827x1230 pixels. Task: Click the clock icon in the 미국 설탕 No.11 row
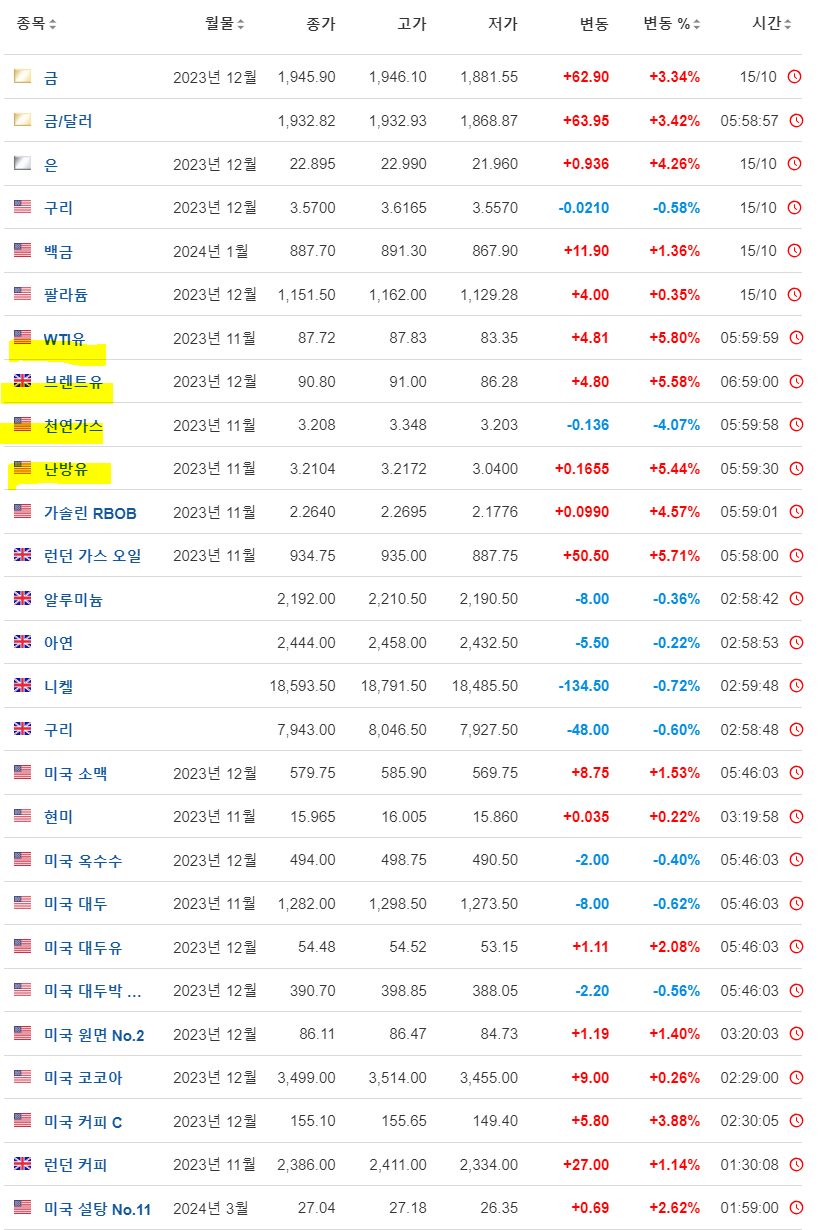pyautogui.click(x=795, y=1208)
